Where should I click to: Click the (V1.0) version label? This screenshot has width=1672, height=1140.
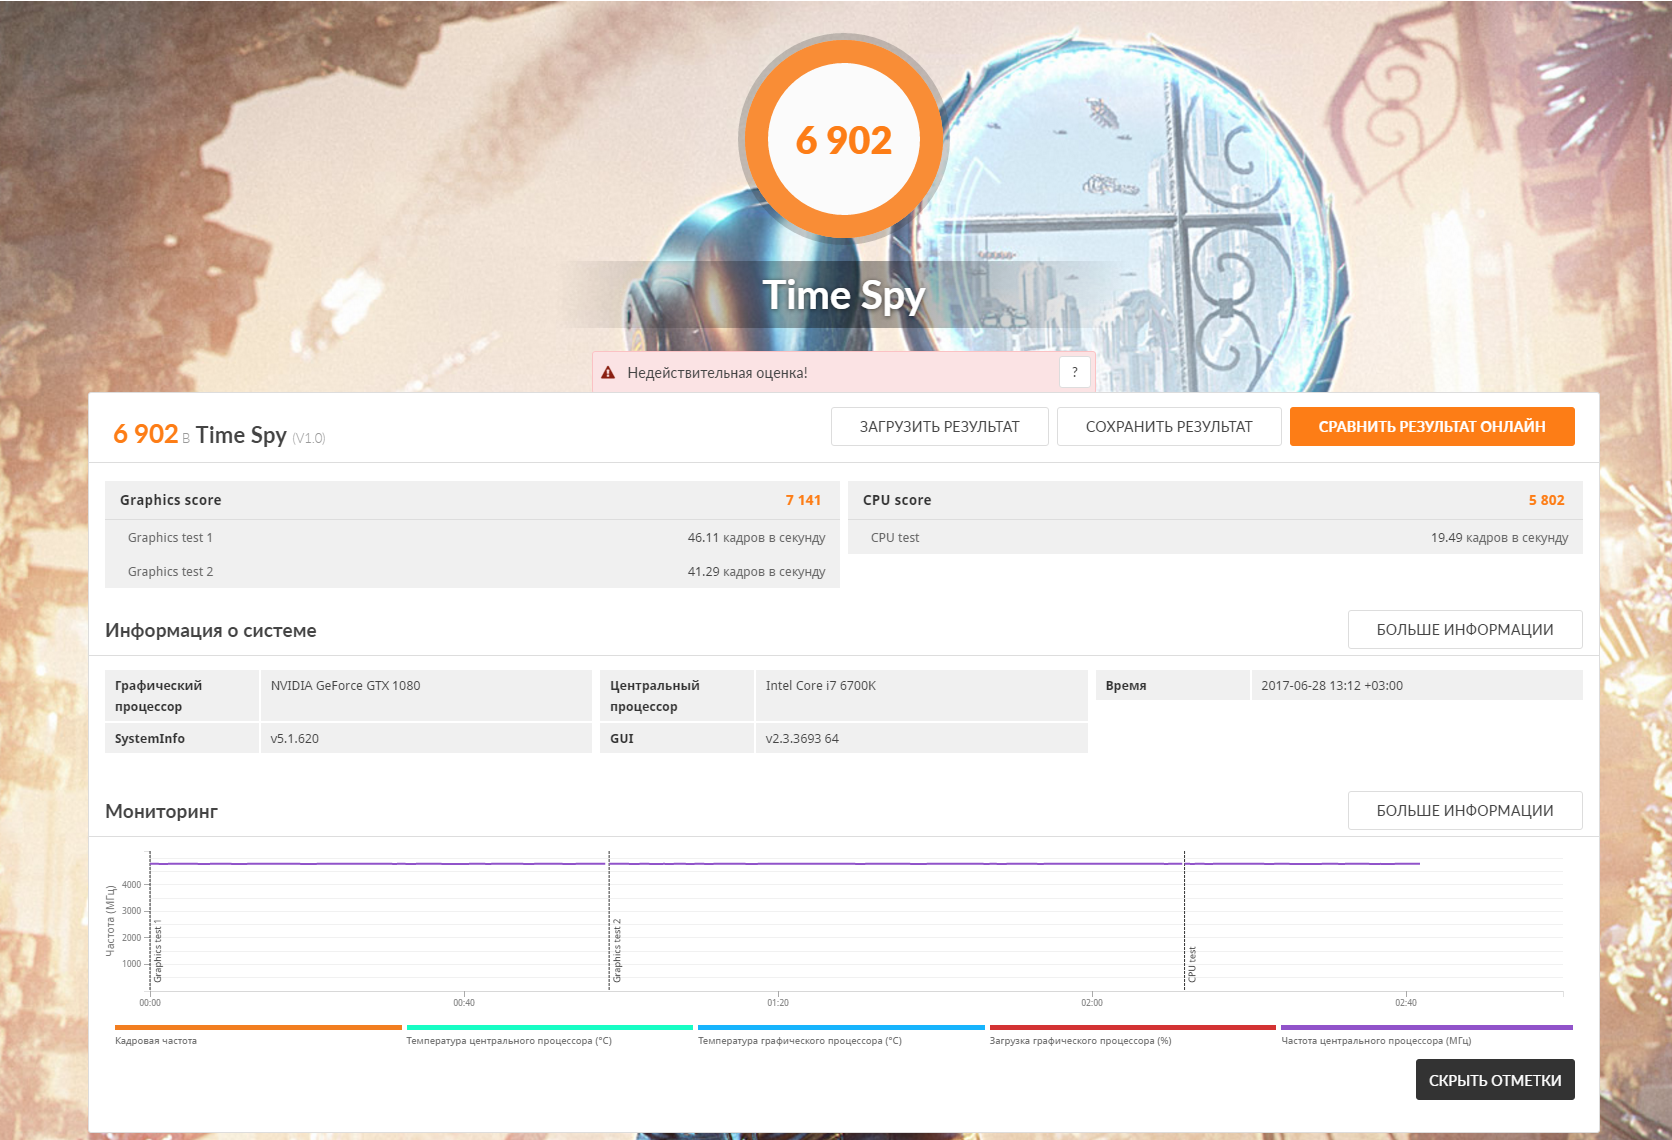(308, 438)
